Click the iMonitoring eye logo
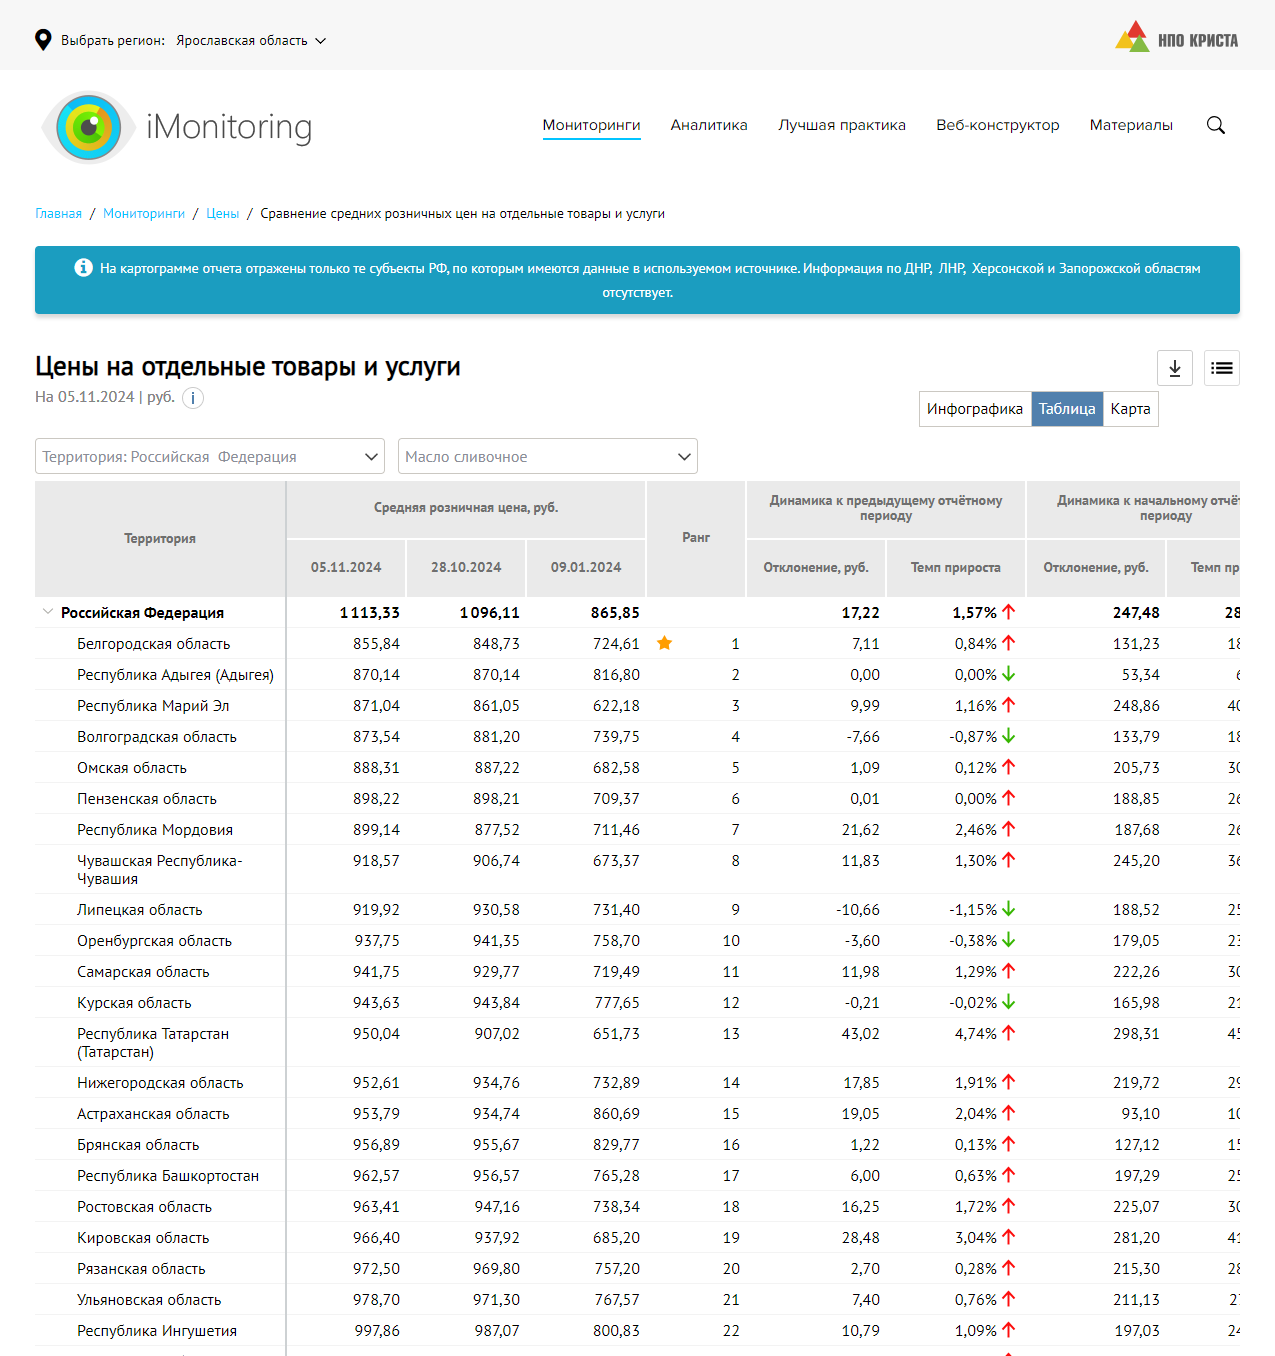 (x=89, y=127)
